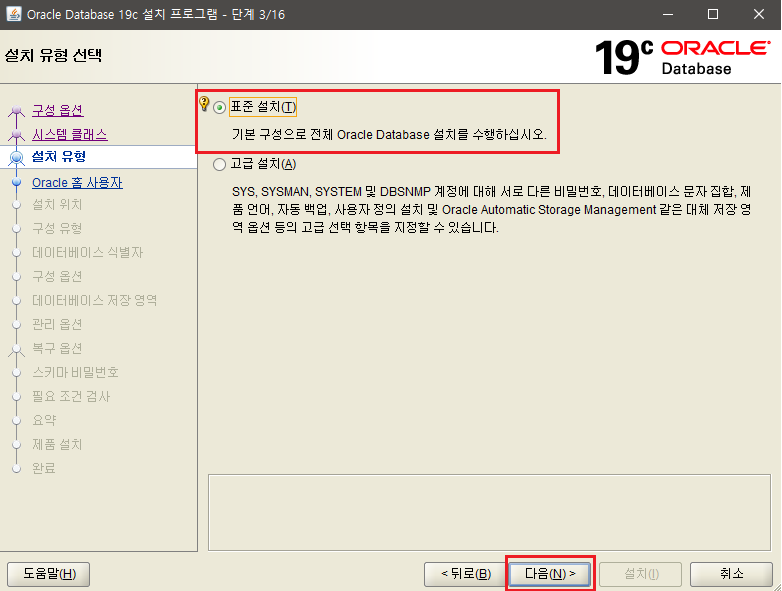Maximize the installer window
The image size is (782, 591).
click(713, 14)
